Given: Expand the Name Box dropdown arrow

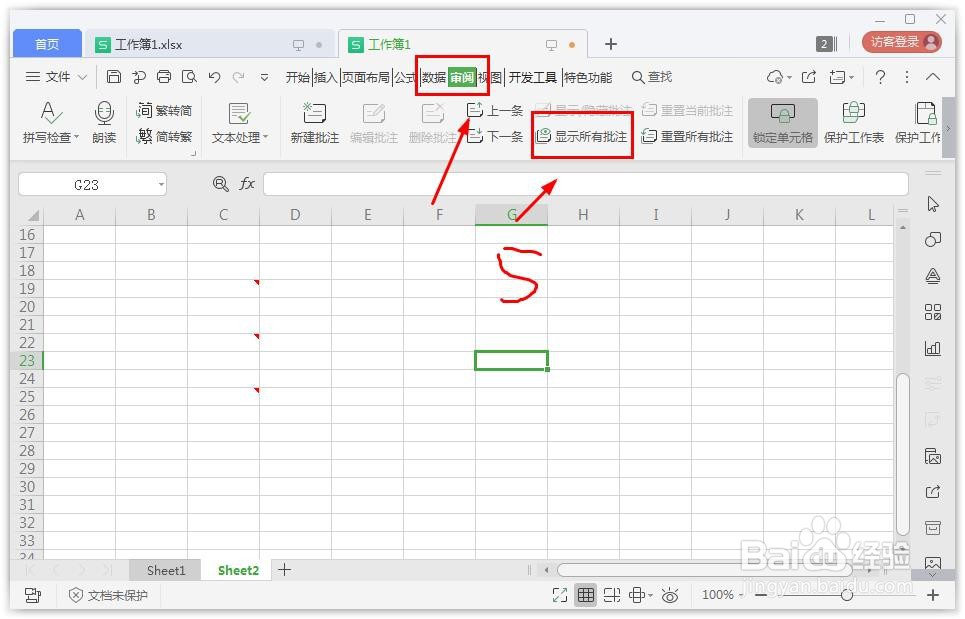Looking at the screenshot, I should (x=160, y=184).
